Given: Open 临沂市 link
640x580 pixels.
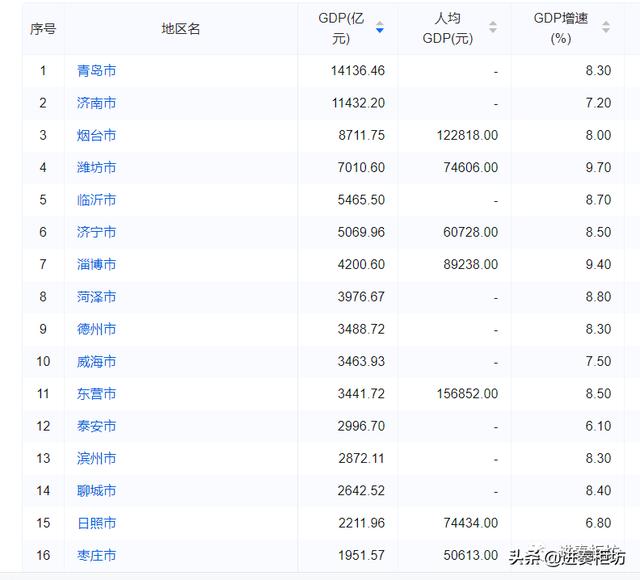Looking at the screenshot, I should pos(96,200).
